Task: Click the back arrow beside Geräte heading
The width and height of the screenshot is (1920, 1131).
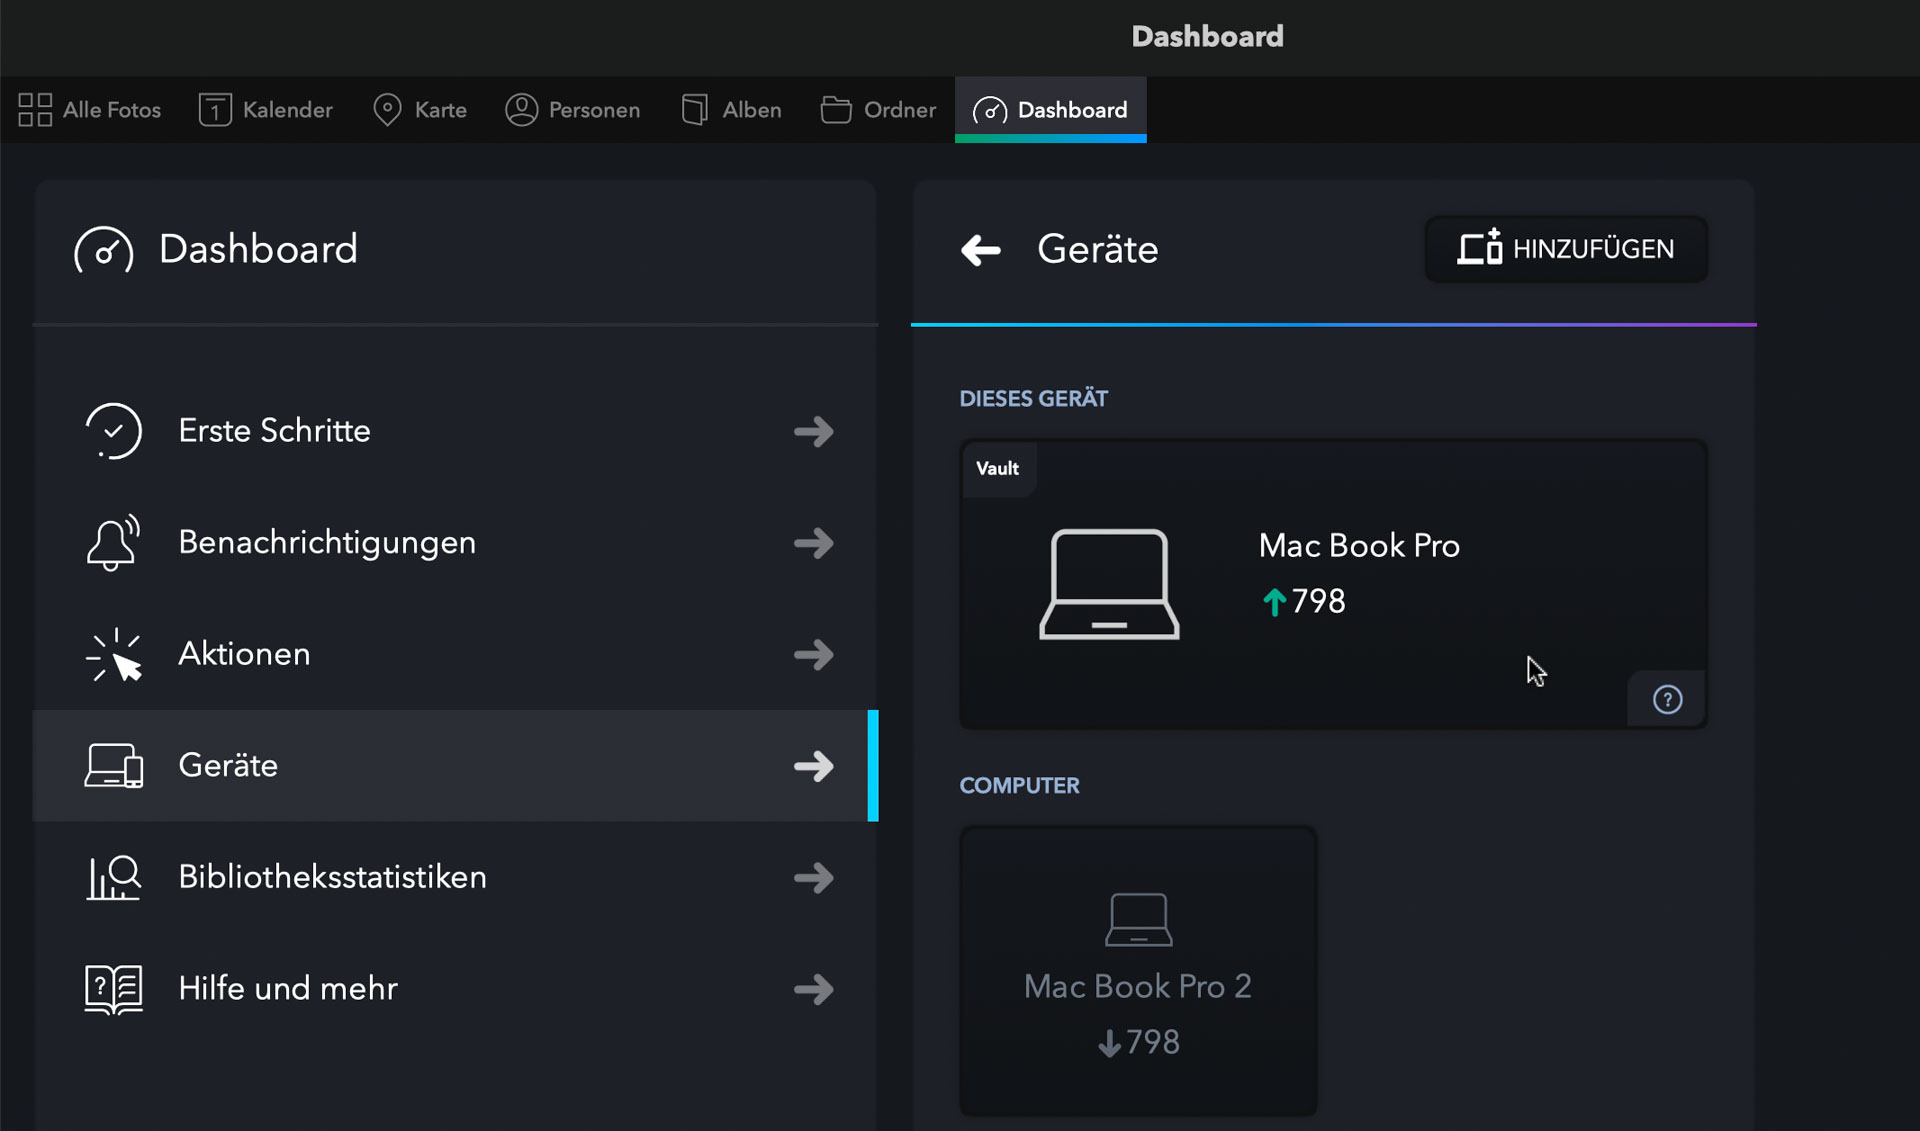Action: (x=980, y=250)
